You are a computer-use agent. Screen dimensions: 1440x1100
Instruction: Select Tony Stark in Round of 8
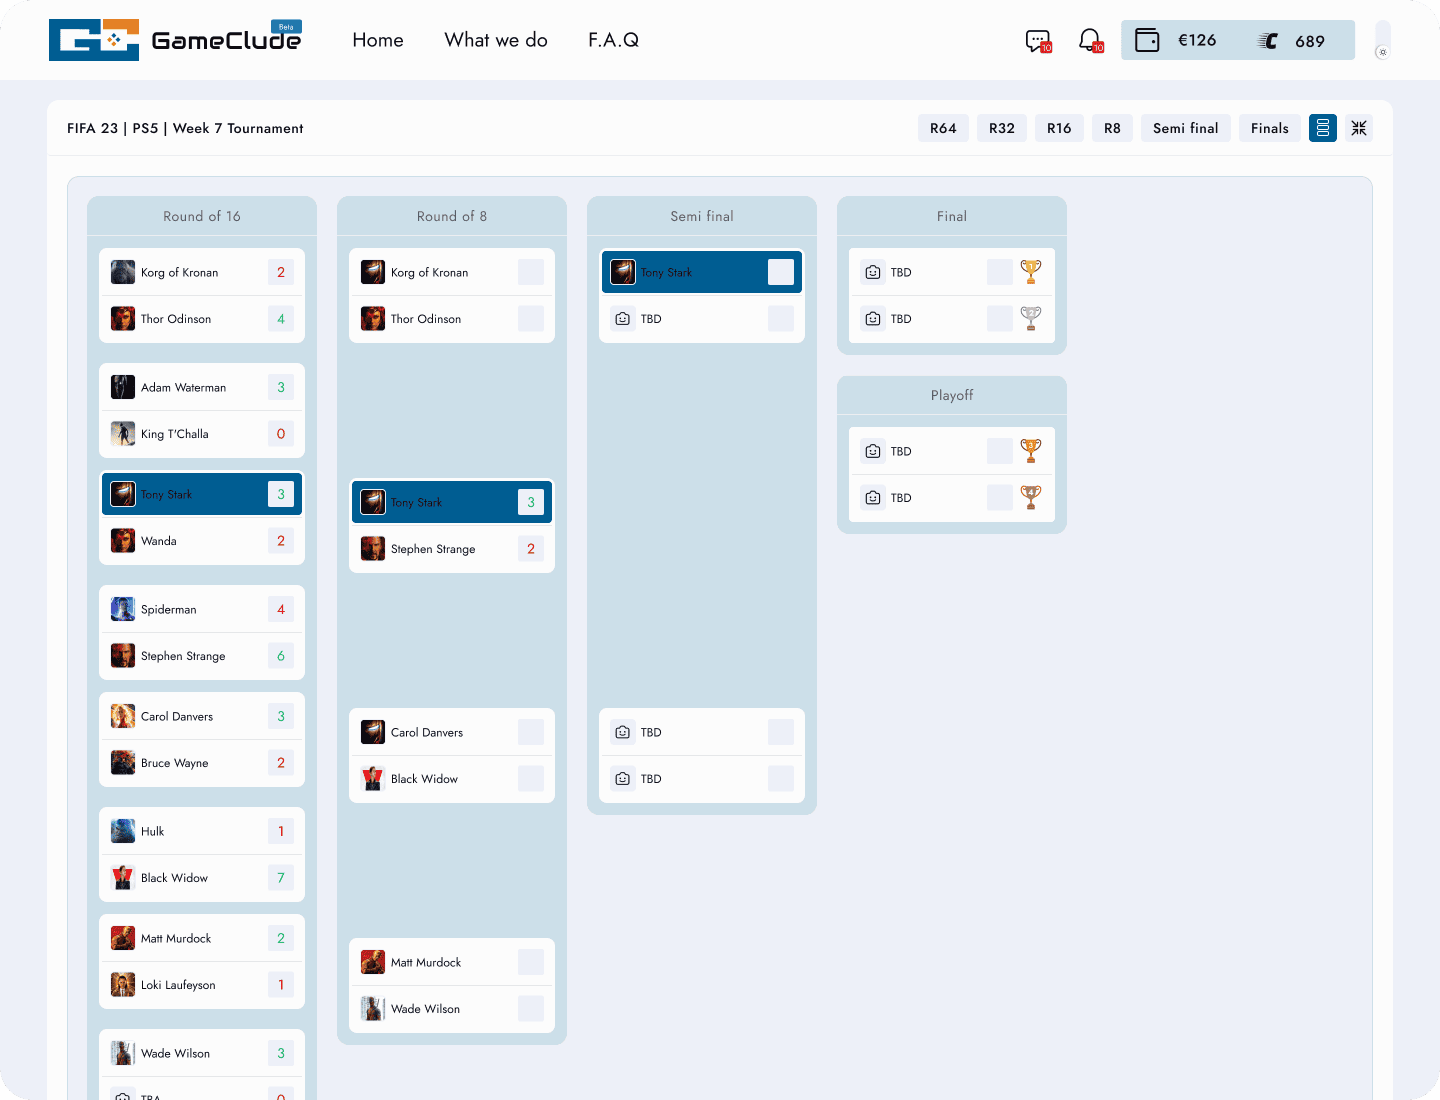(x=452, y=502)
